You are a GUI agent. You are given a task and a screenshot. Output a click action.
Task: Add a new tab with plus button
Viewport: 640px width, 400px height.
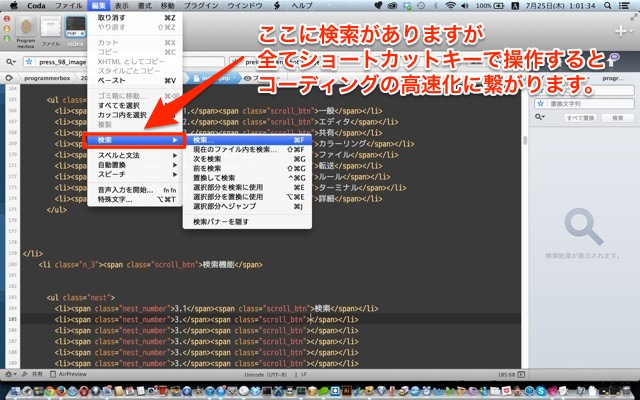point(621,31)
